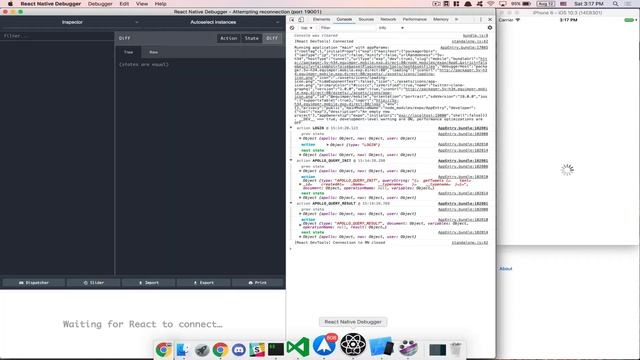This screenshot has height=360, width=640.
Task: Open the Network tab
Action: click(x=388, y=19)
